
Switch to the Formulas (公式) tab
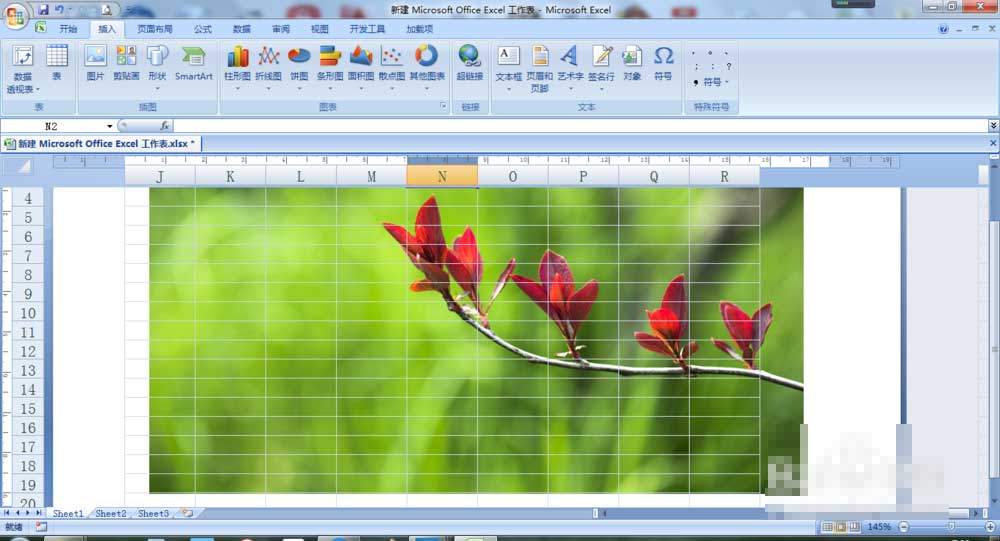(x=203, y=29)
